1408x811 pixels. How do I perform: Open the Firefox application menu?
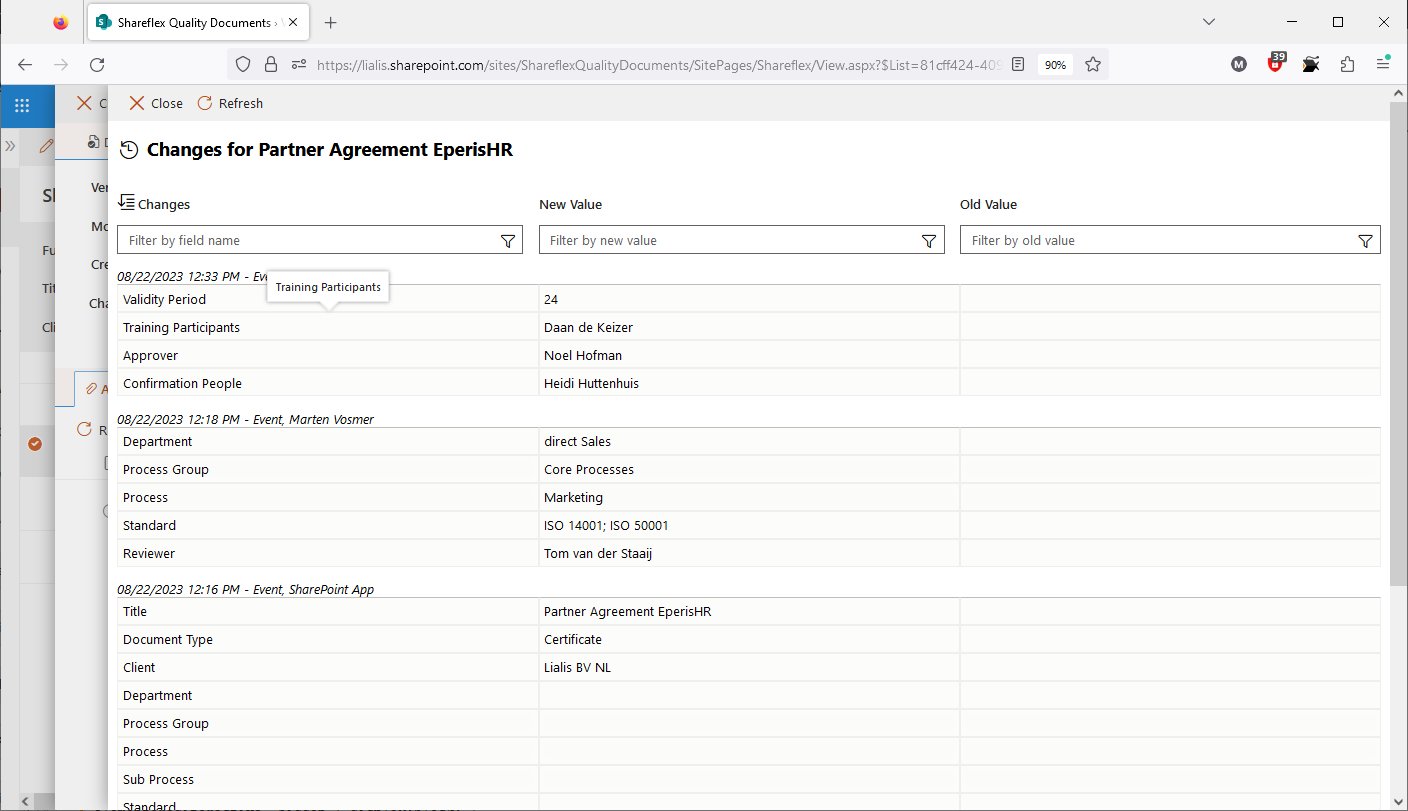(x=1383, y=64)
